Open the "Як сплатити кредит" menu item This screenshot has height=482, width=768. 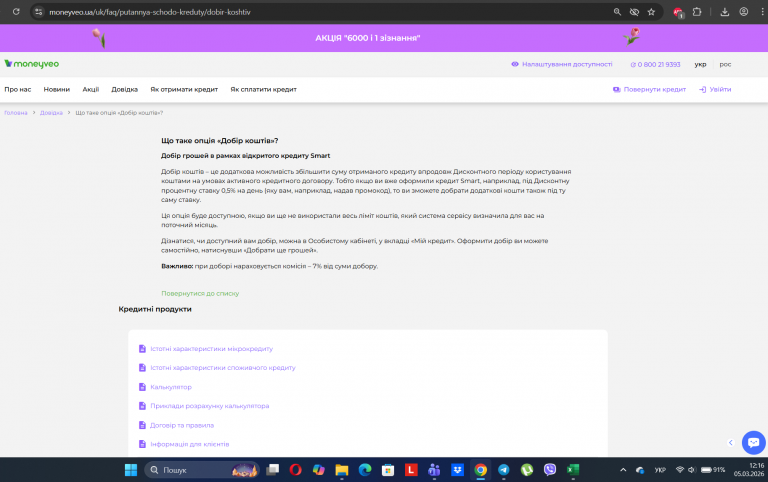(x=264, y=89)
